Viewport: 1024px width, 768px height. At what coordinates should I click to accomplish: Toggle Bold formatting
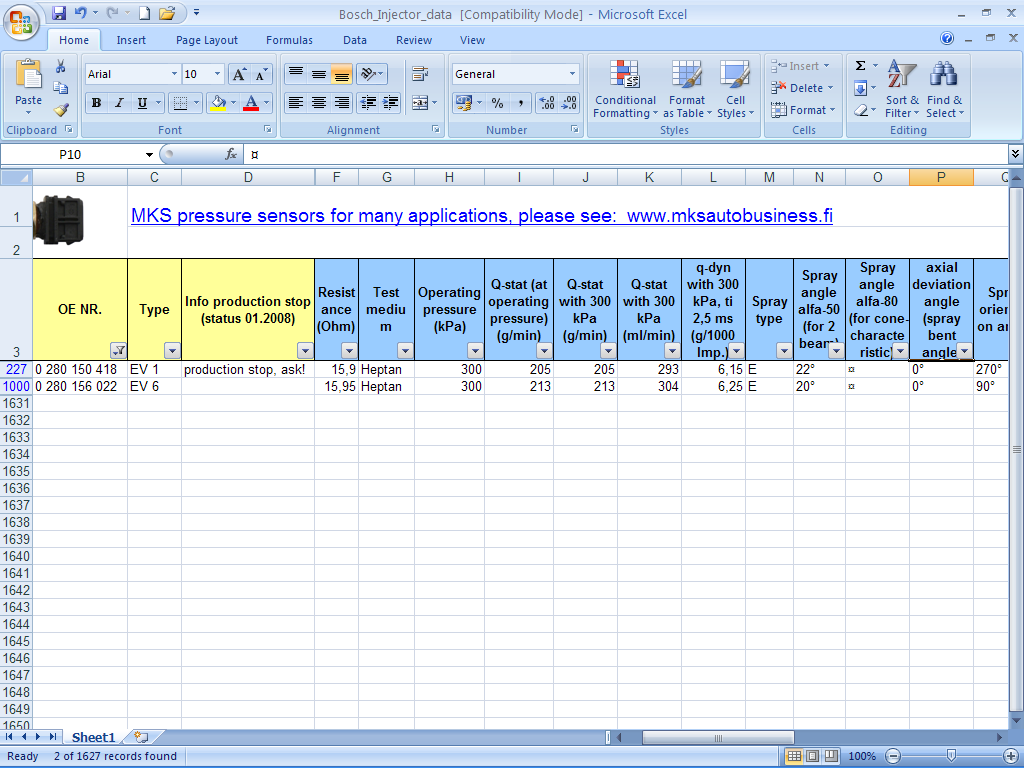(96, 103)
